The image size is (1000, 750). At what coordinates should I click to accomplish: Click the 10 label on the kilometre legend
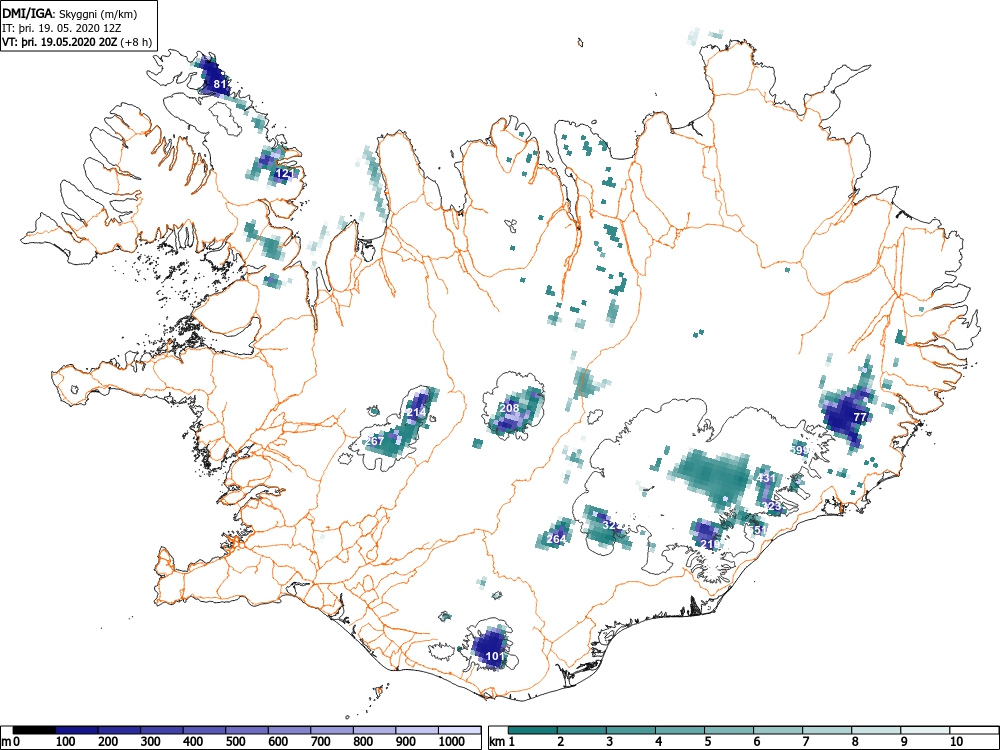pos(956,742)
